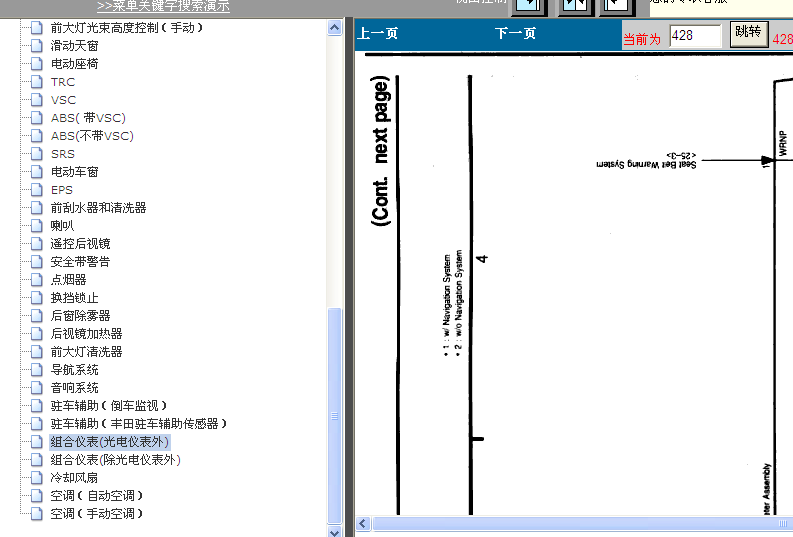Select 换挡锁止 in the tree
The image size is (793, 537).
(74, 298)
